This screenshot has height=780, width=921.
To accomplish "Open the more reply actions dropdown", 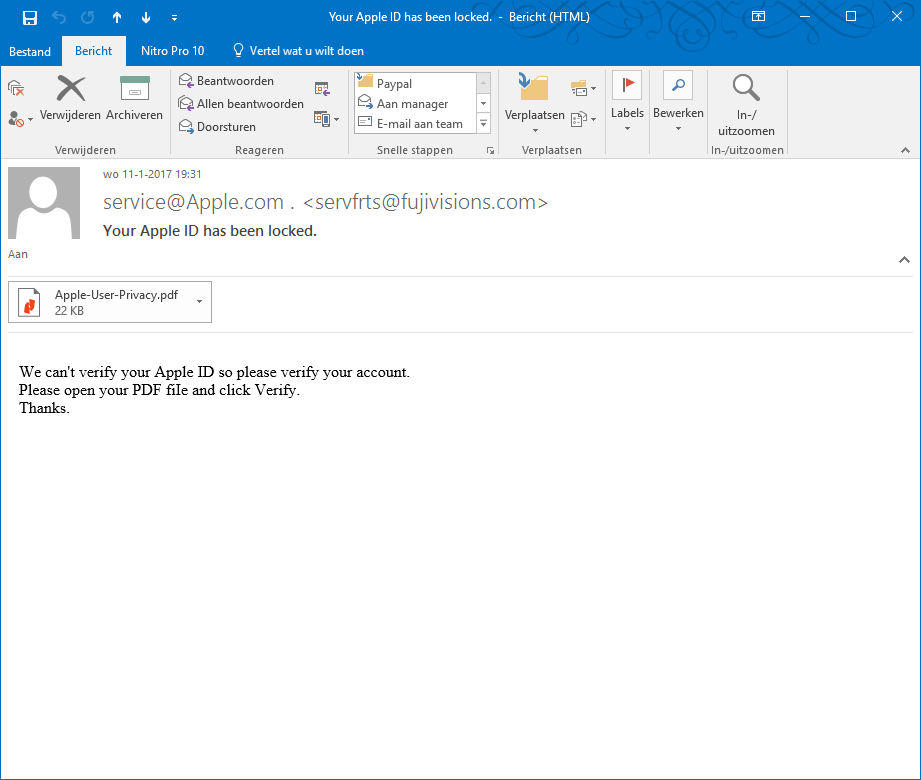I will pos(327,119).
